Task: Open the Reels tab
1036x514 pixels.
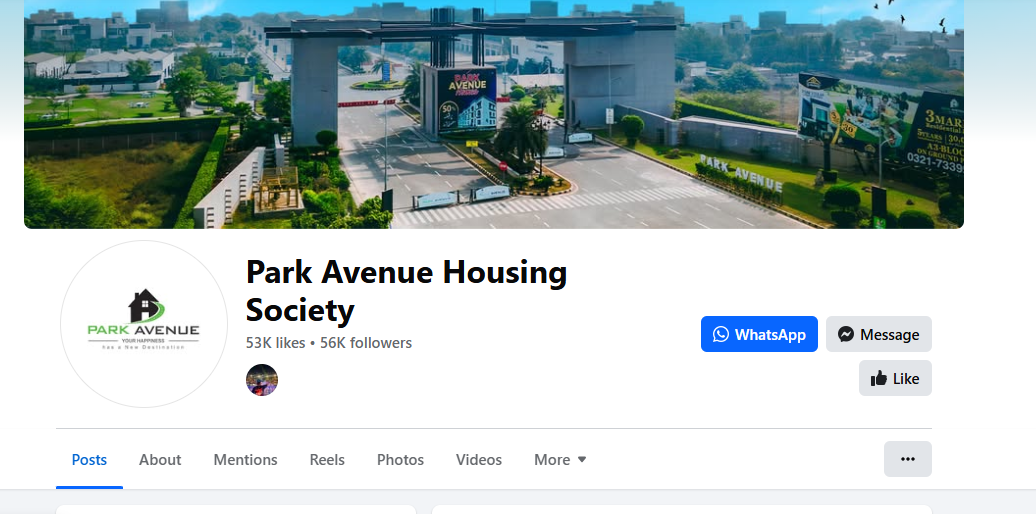Action: 327,460
